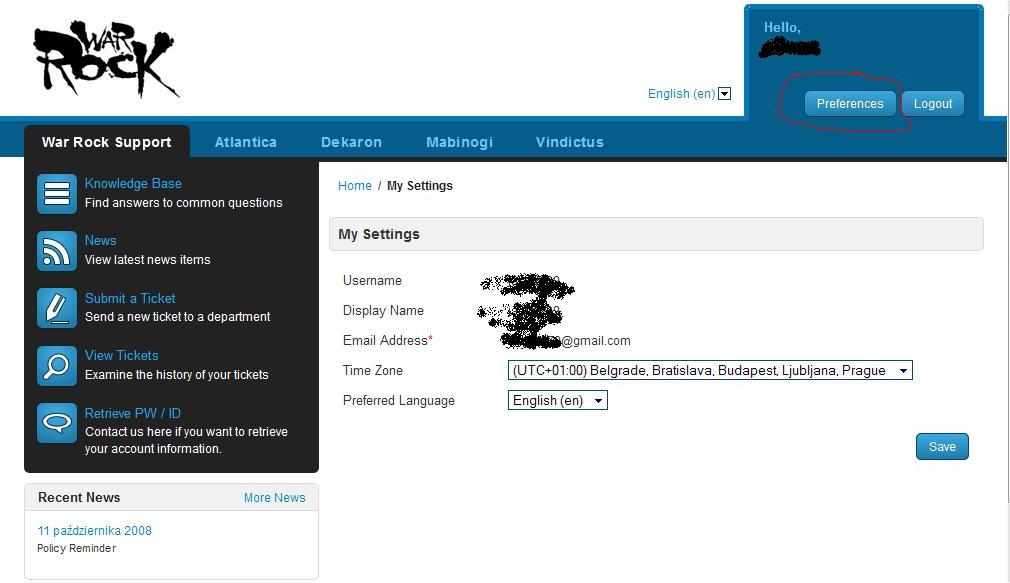Click the My Settings breadcrumb text

point(420,186)
